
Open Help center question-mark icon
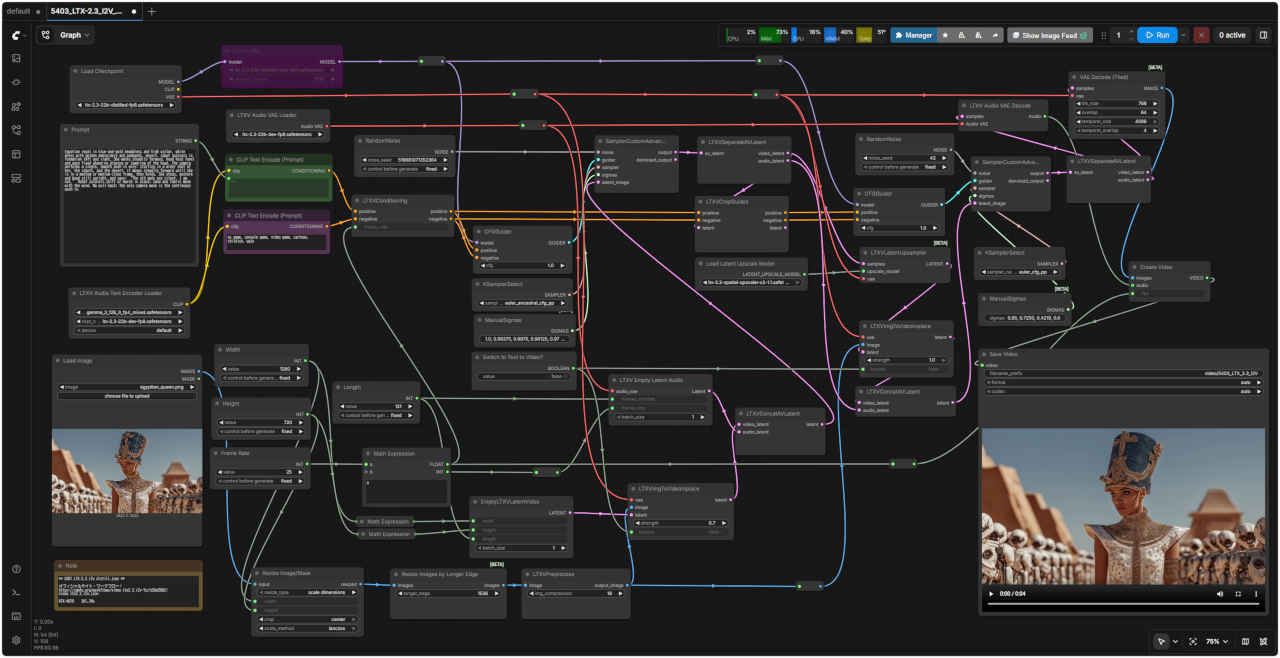tap(16, 569)
